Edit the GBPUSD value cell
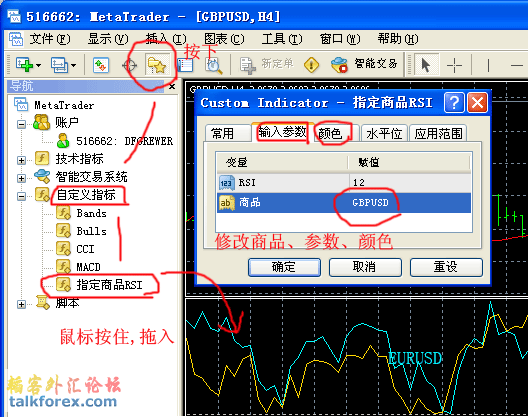The width and height of the screenshot is (528, 417). tap(409, 202)
